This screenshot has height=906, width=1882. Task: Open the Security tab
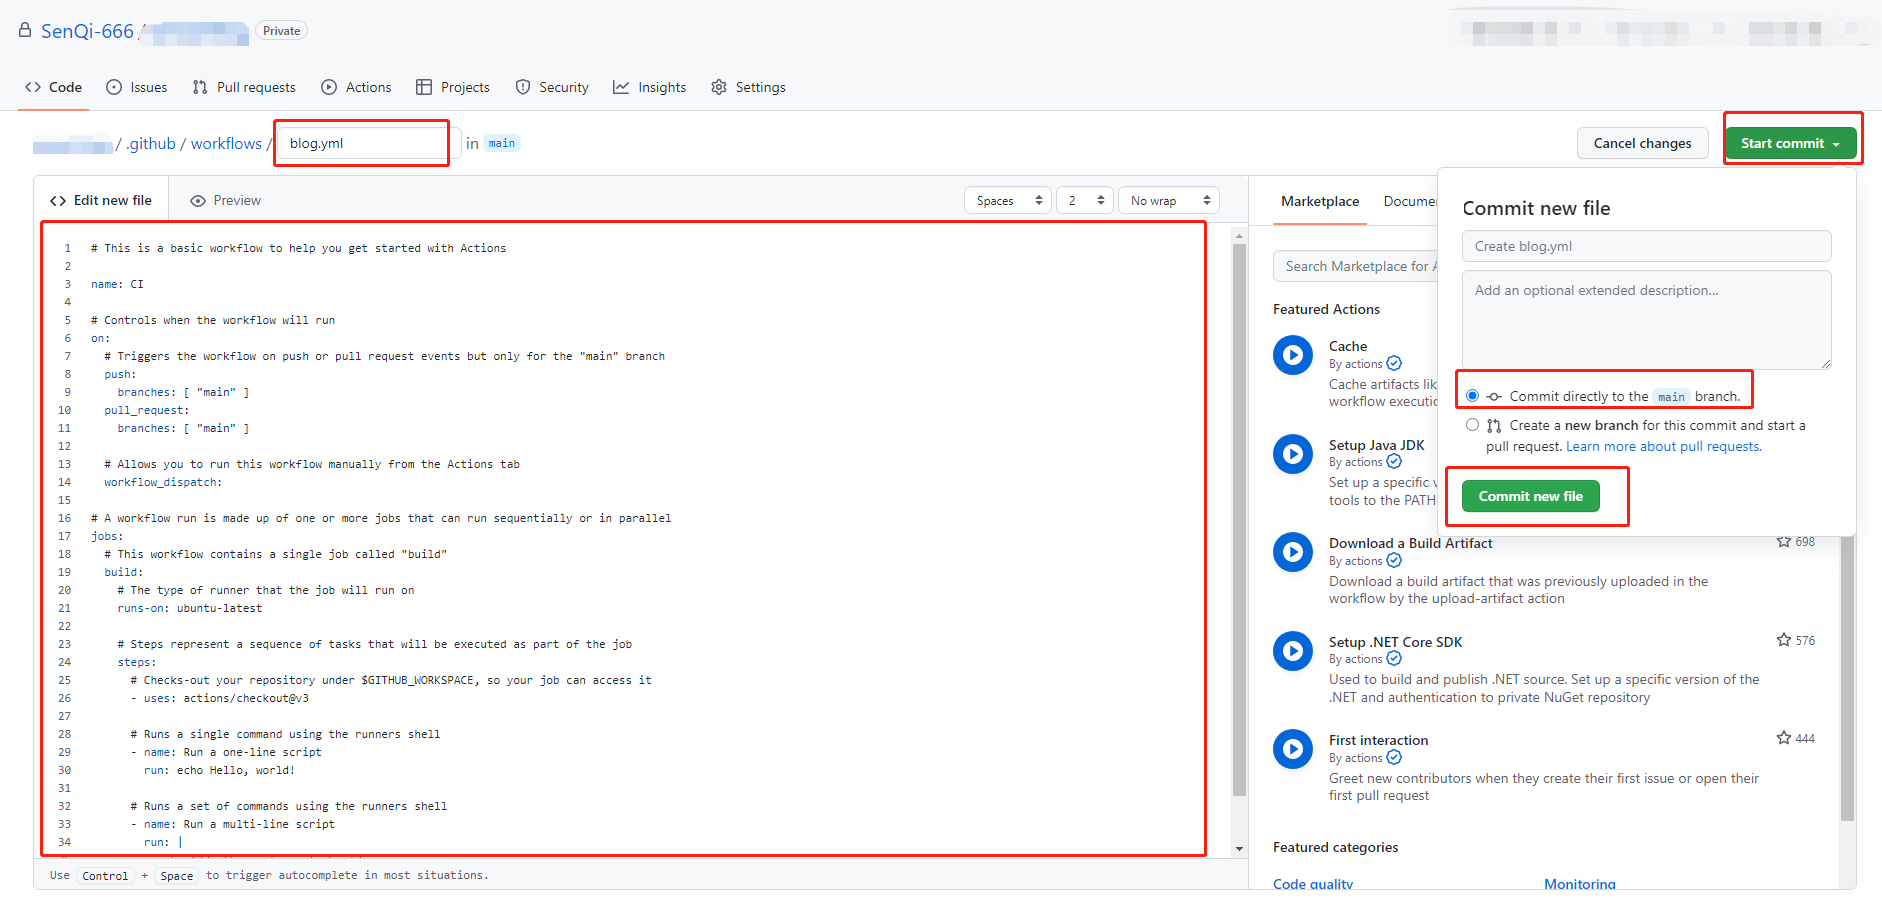(552, 87)
